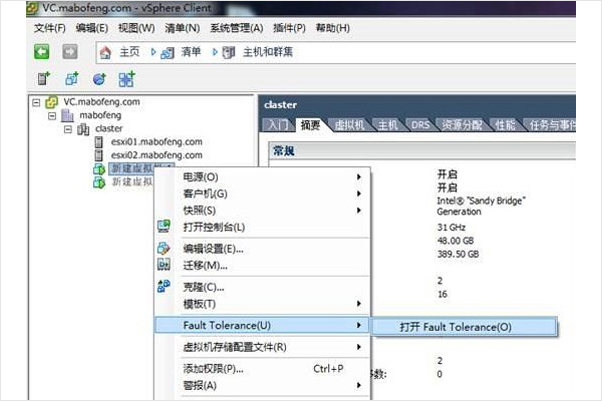The height and width of the screenshot is (401, 602).
Task: Open the 编辑(E) menu
Action: point(92,28)
